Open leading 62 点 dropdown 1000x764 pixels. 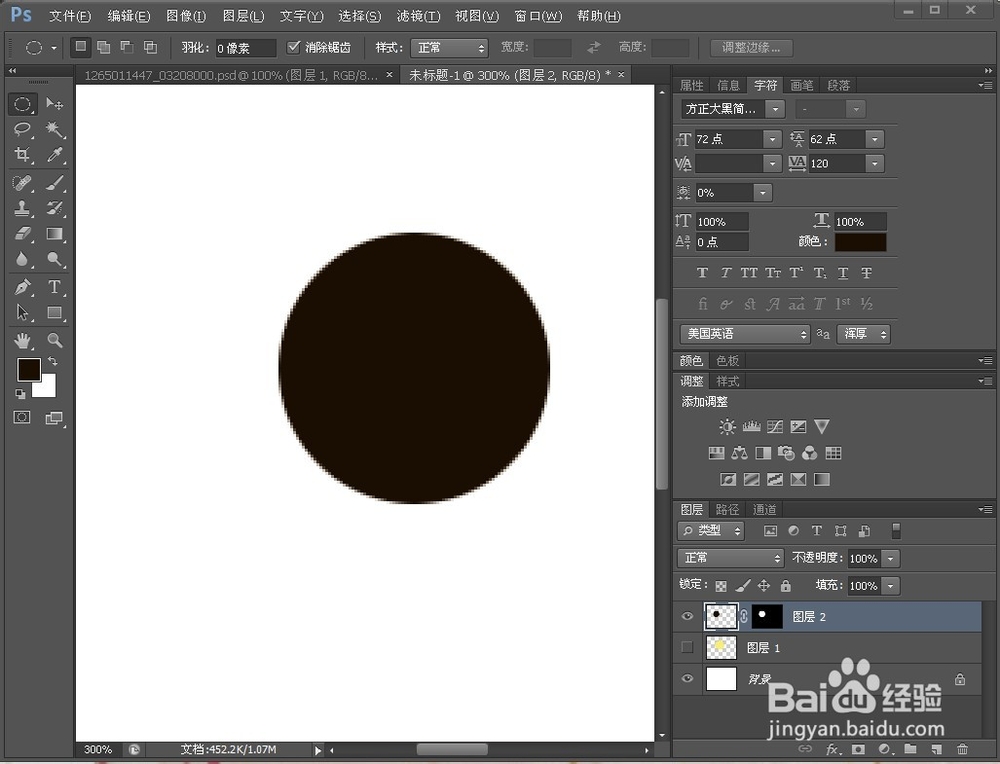pos(875,139)
